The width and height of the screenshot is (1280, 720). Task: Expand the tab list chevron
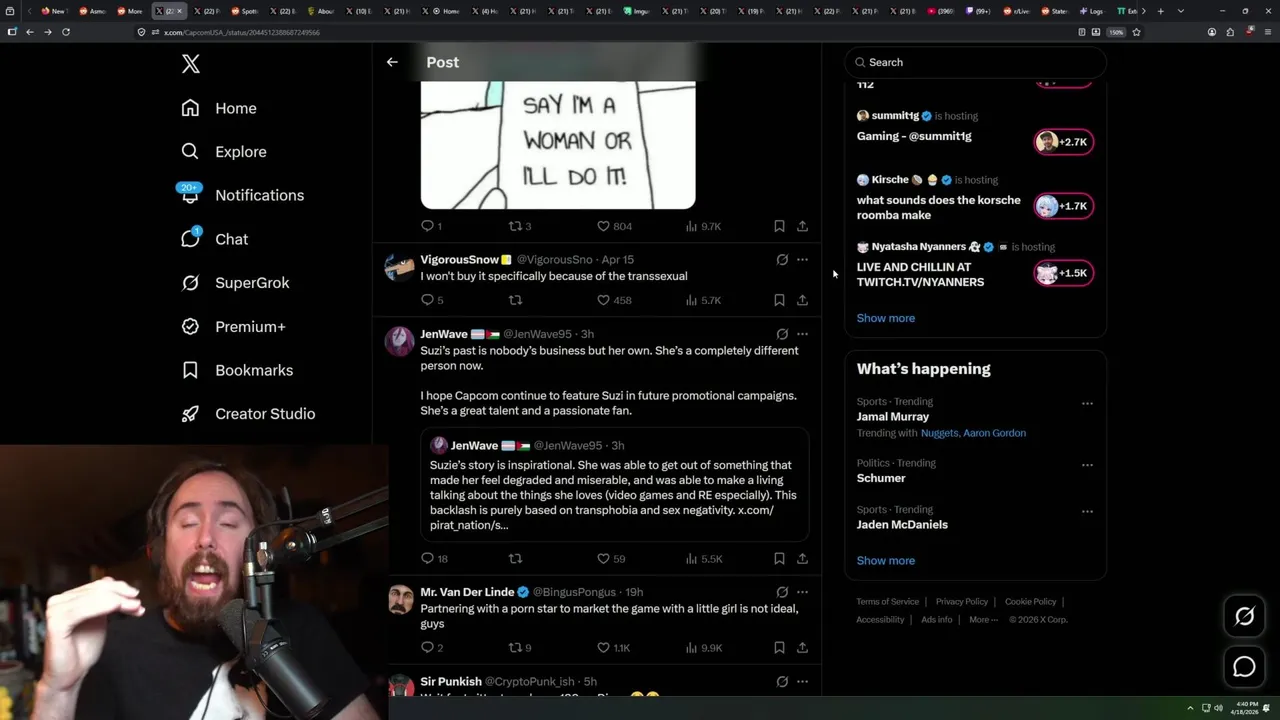click(1181, 11)
